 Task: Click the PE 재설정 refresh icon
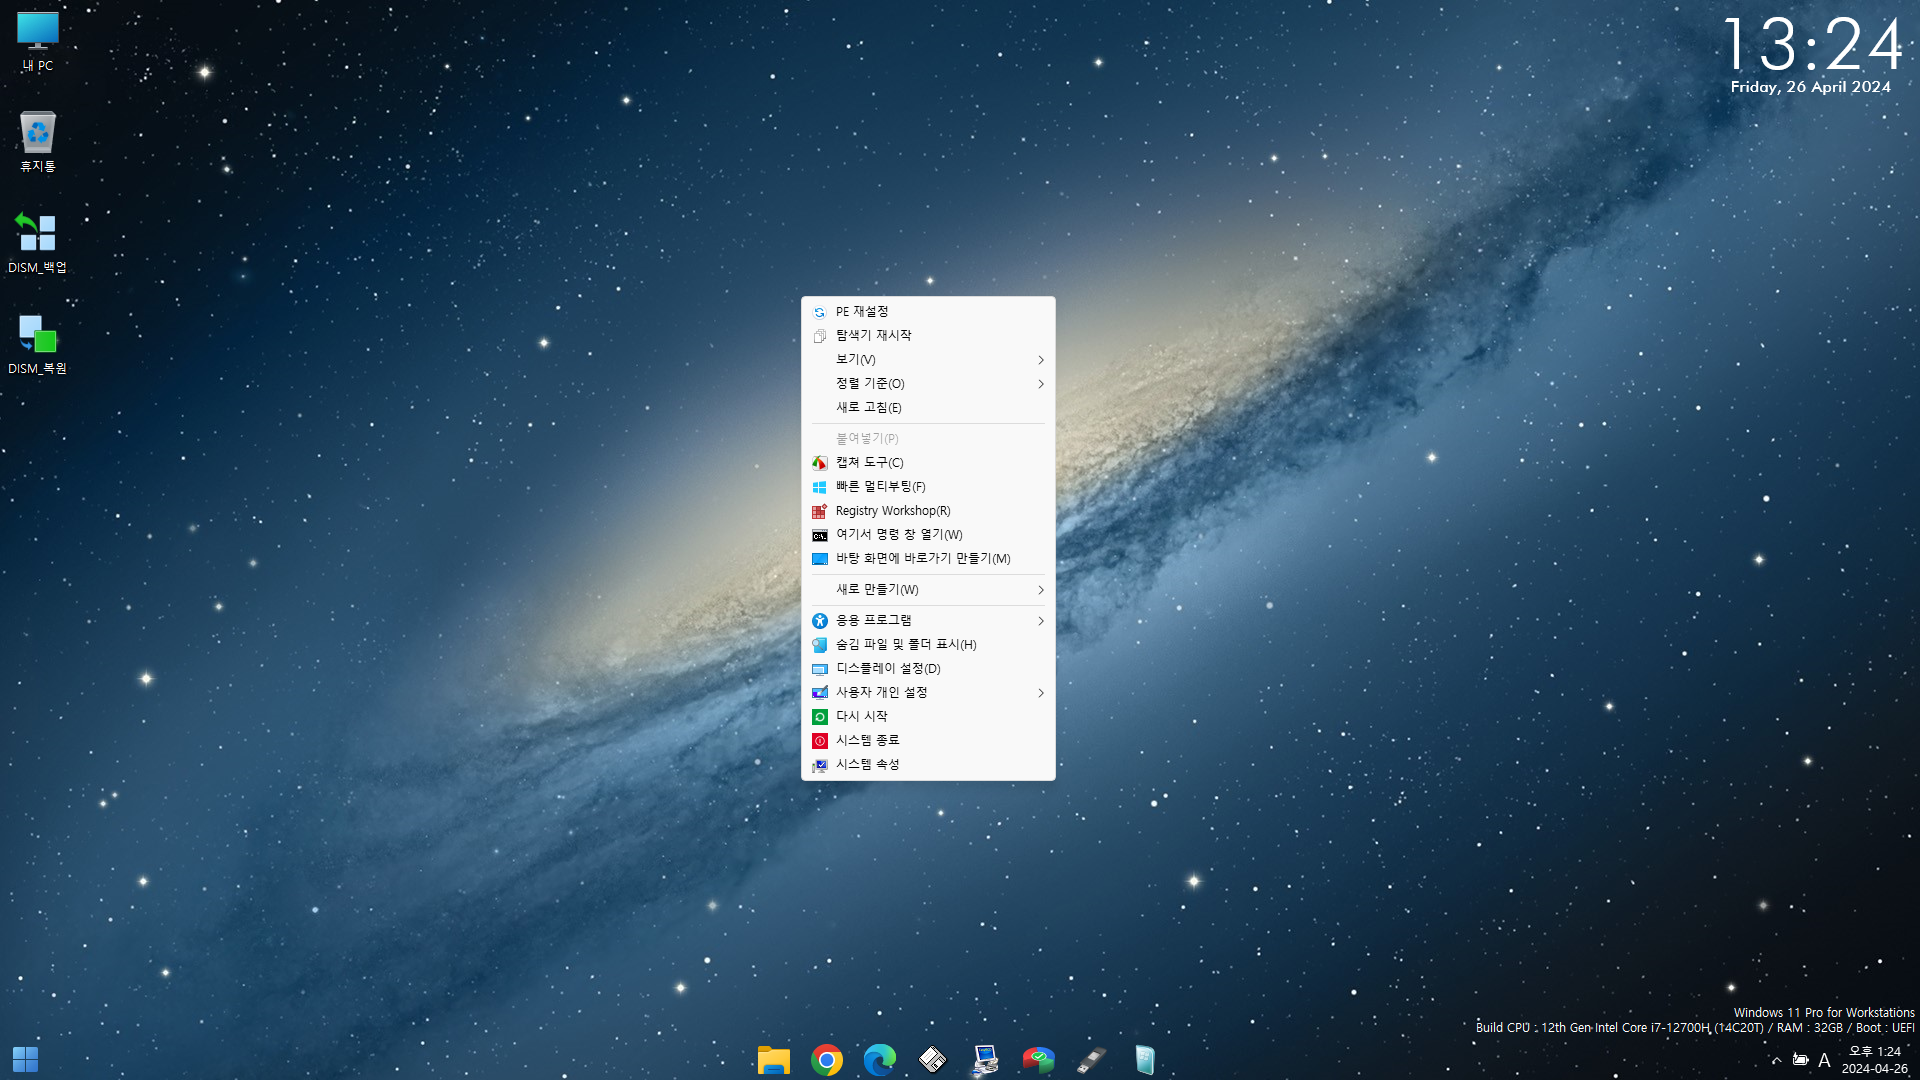tap(820, 312)
